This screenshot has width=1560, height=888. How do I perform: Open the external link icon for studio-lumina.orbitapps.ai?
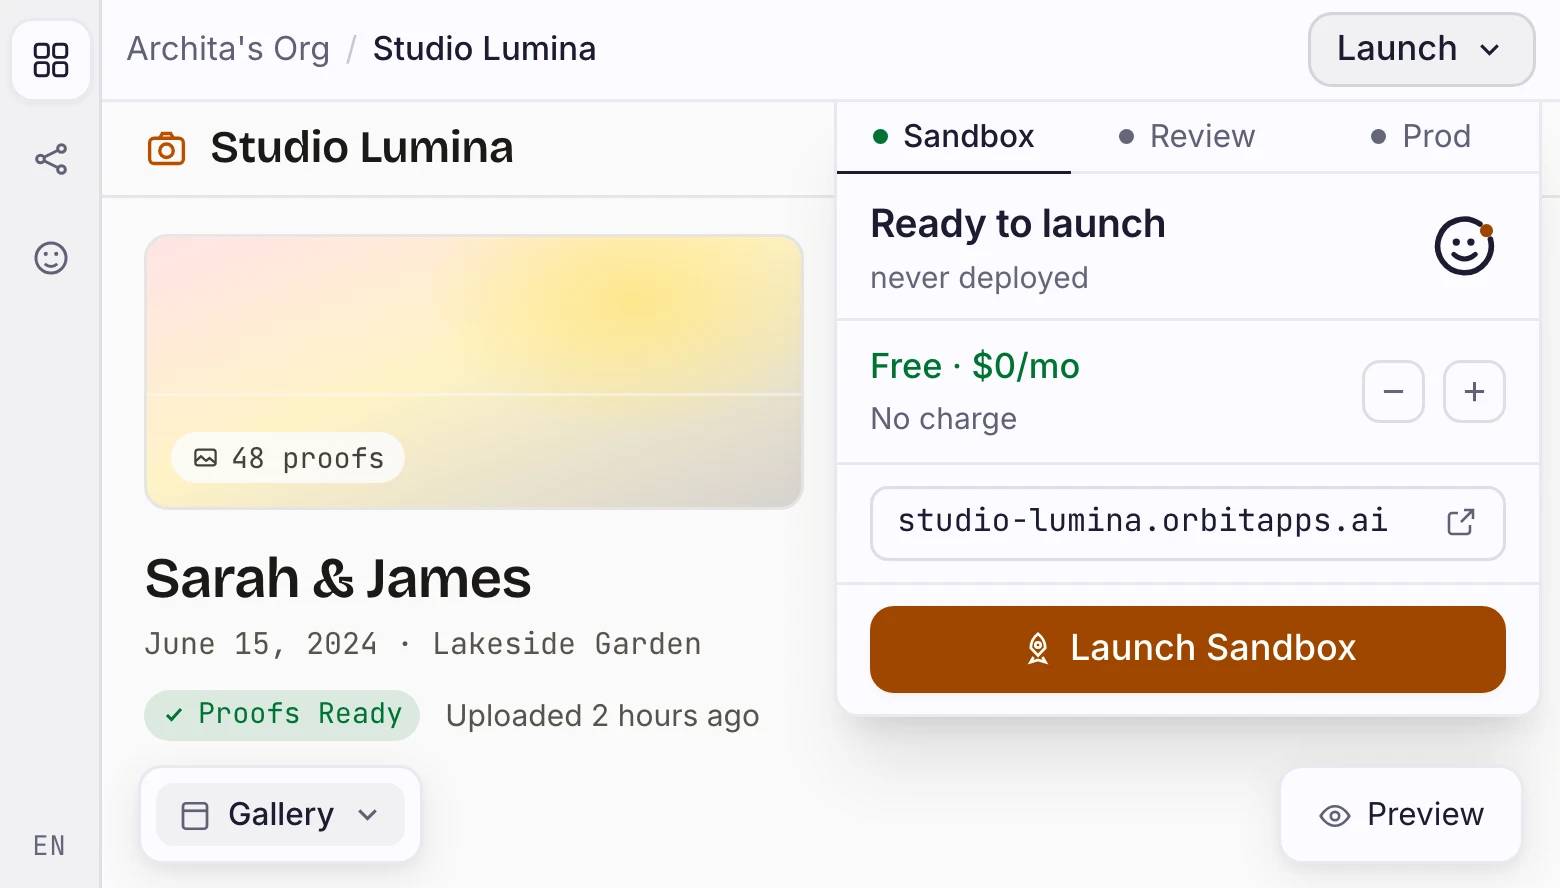1461,522
